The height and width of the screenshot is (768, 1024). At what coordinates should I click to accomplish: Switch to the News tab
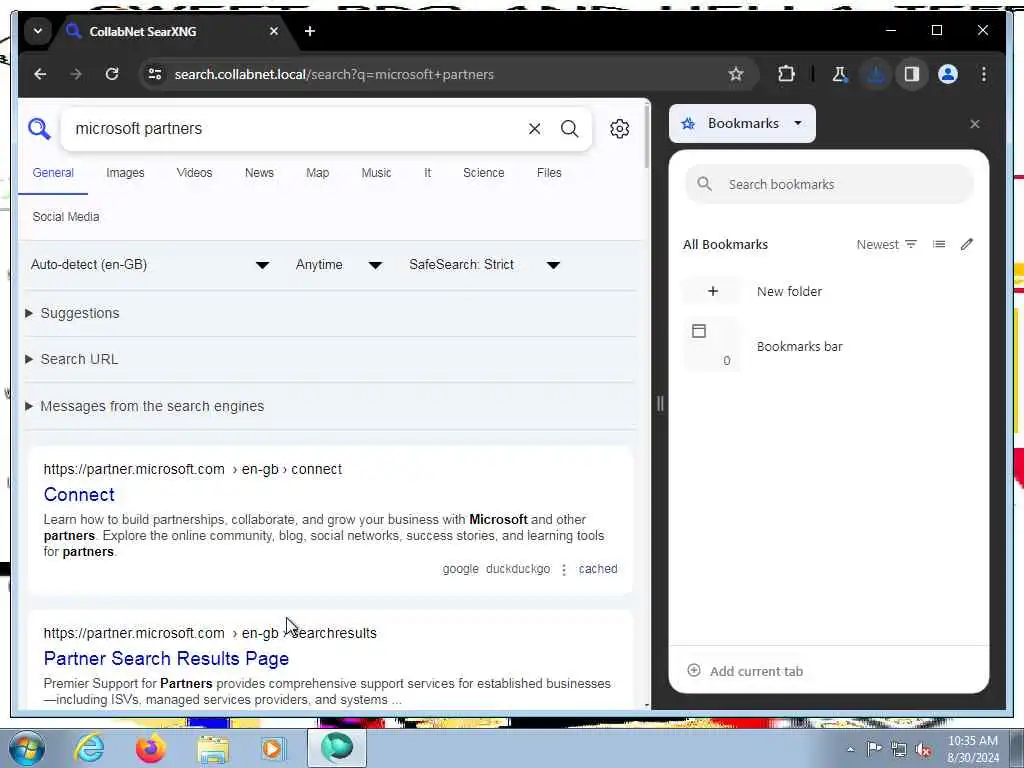point(259,173)
